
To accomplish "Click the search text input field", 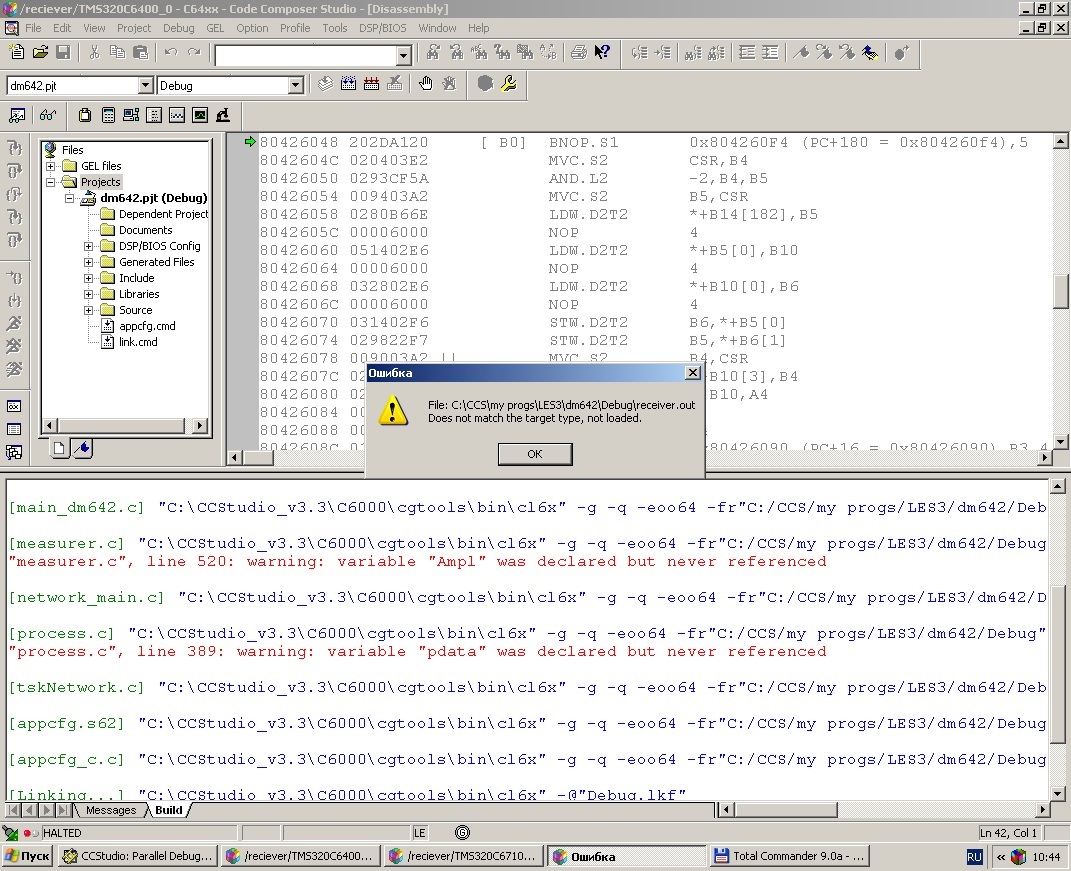I will point(306,55).
